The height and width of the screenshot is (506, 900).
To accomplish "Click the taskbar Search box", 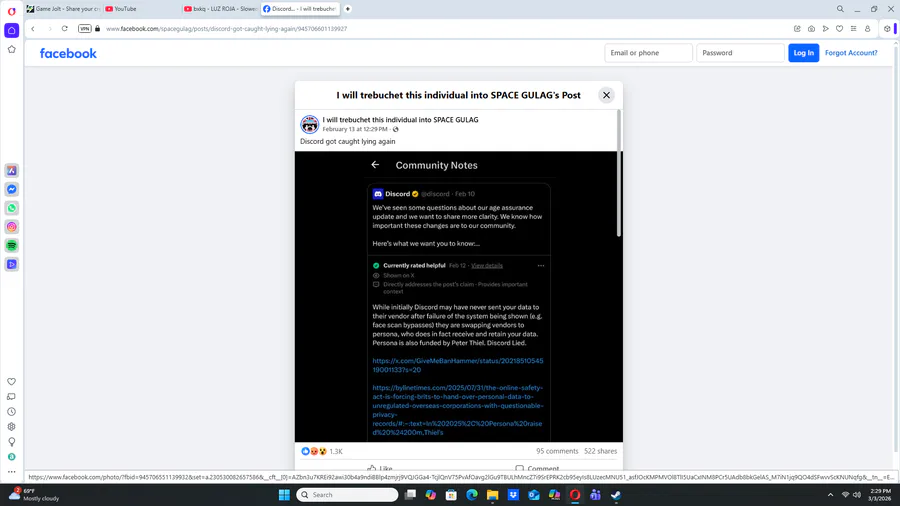I will pyautogui.click(x=347, y=495).
